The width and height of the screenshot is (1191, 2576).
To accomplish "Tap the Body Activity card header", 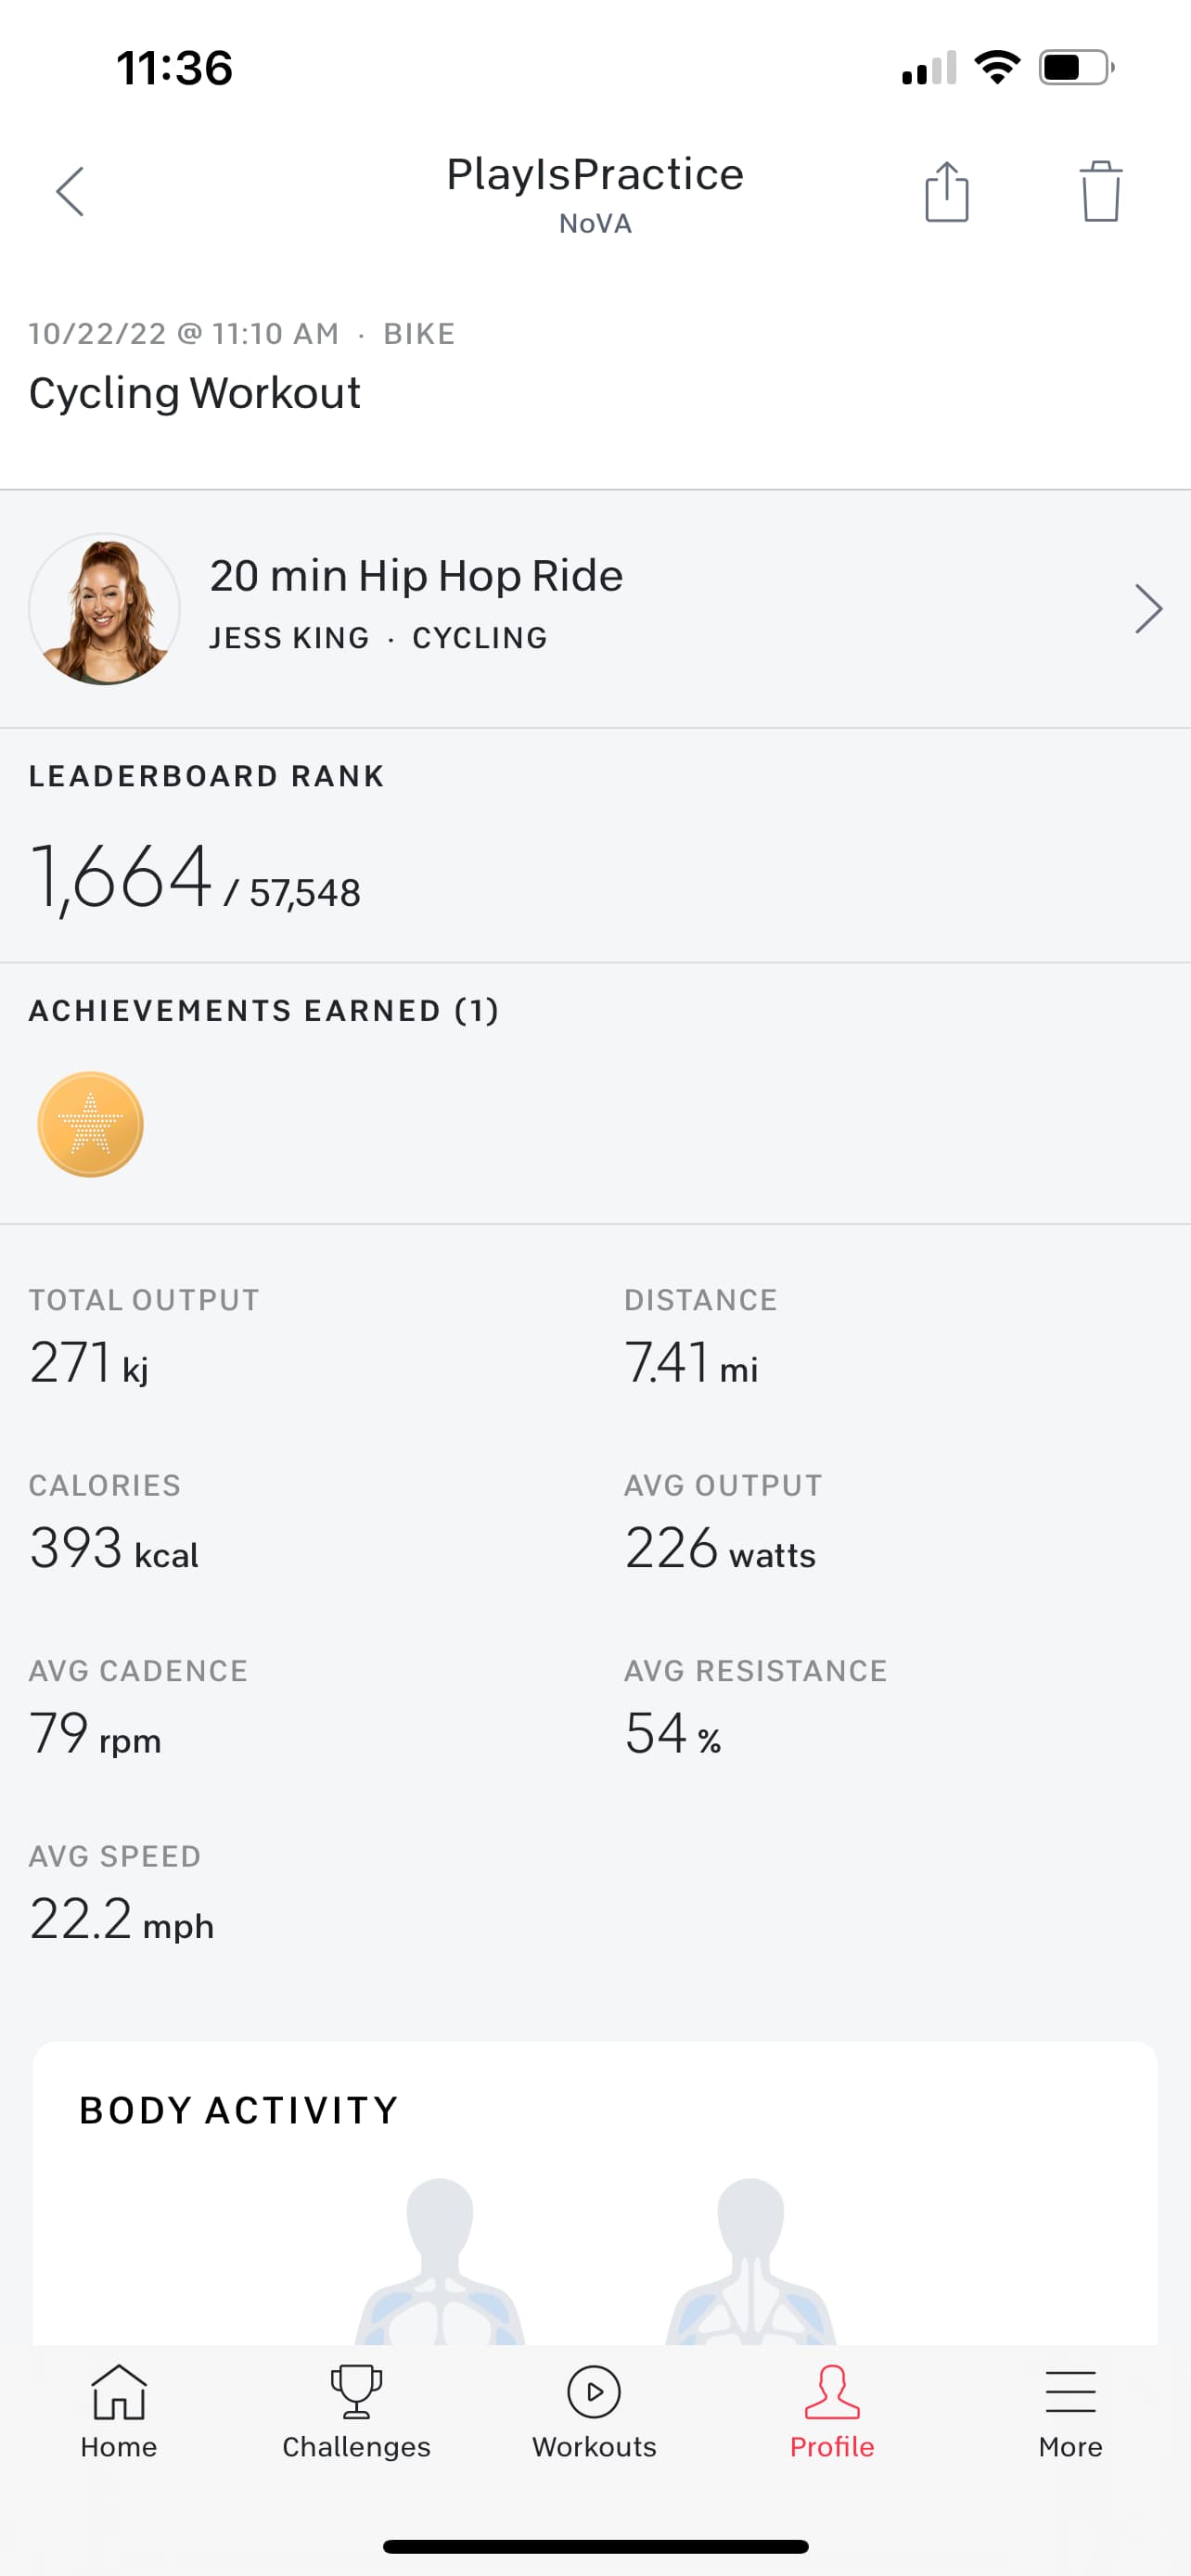I will tap(239, 2110).
